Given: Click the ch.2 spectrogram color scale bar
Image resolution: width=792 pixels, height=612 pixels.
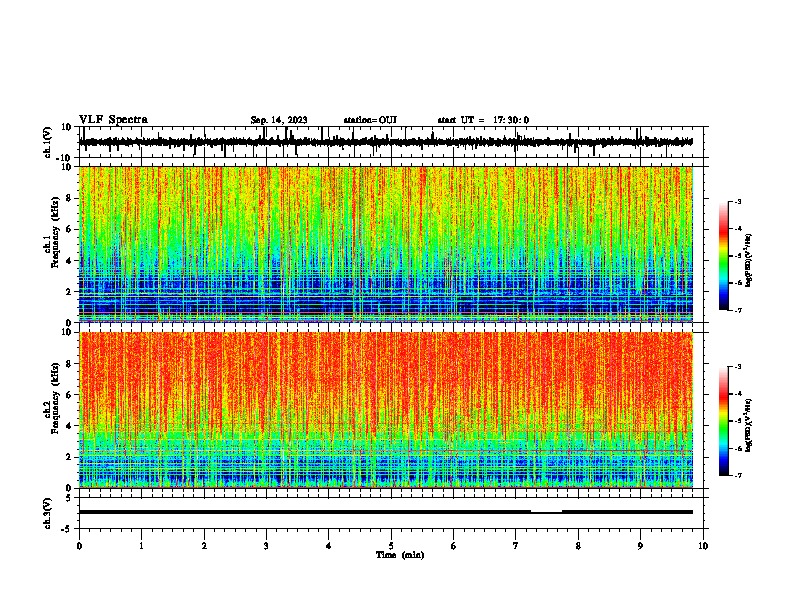Looking at the screenshot, I should click(724, 421).
